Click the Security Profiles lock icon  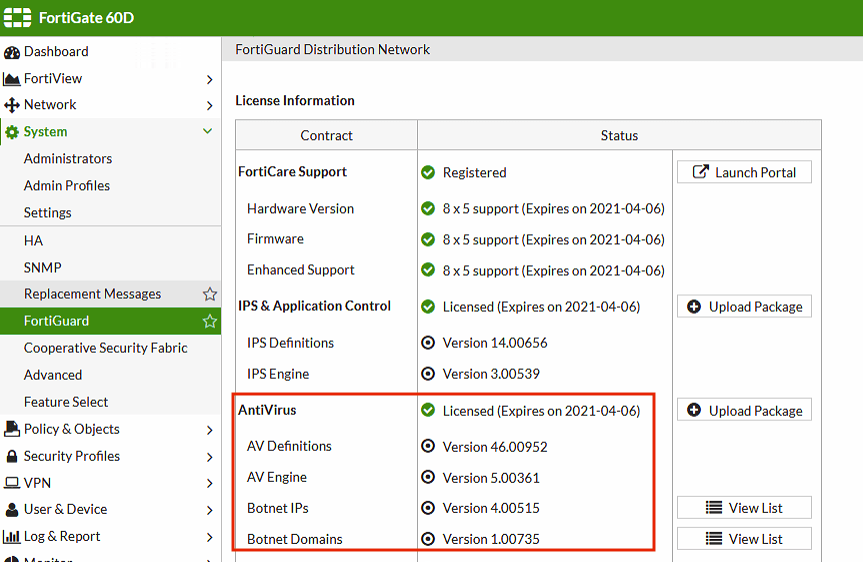[12, 456]
